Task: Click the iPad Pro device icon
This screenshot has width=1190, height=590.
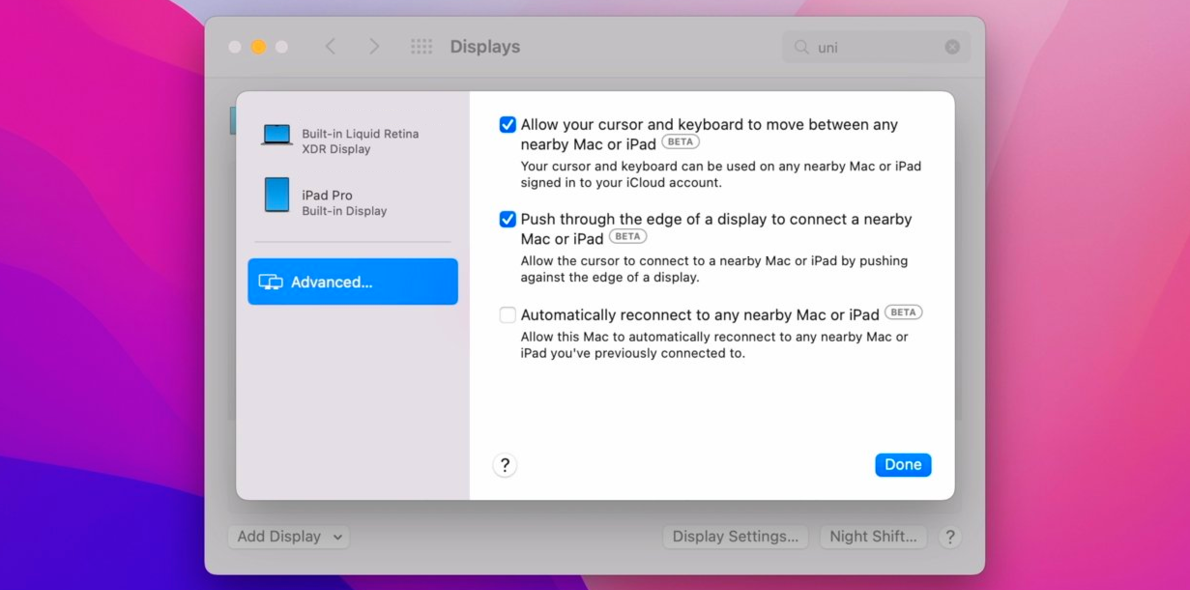Action: point(277,194)
